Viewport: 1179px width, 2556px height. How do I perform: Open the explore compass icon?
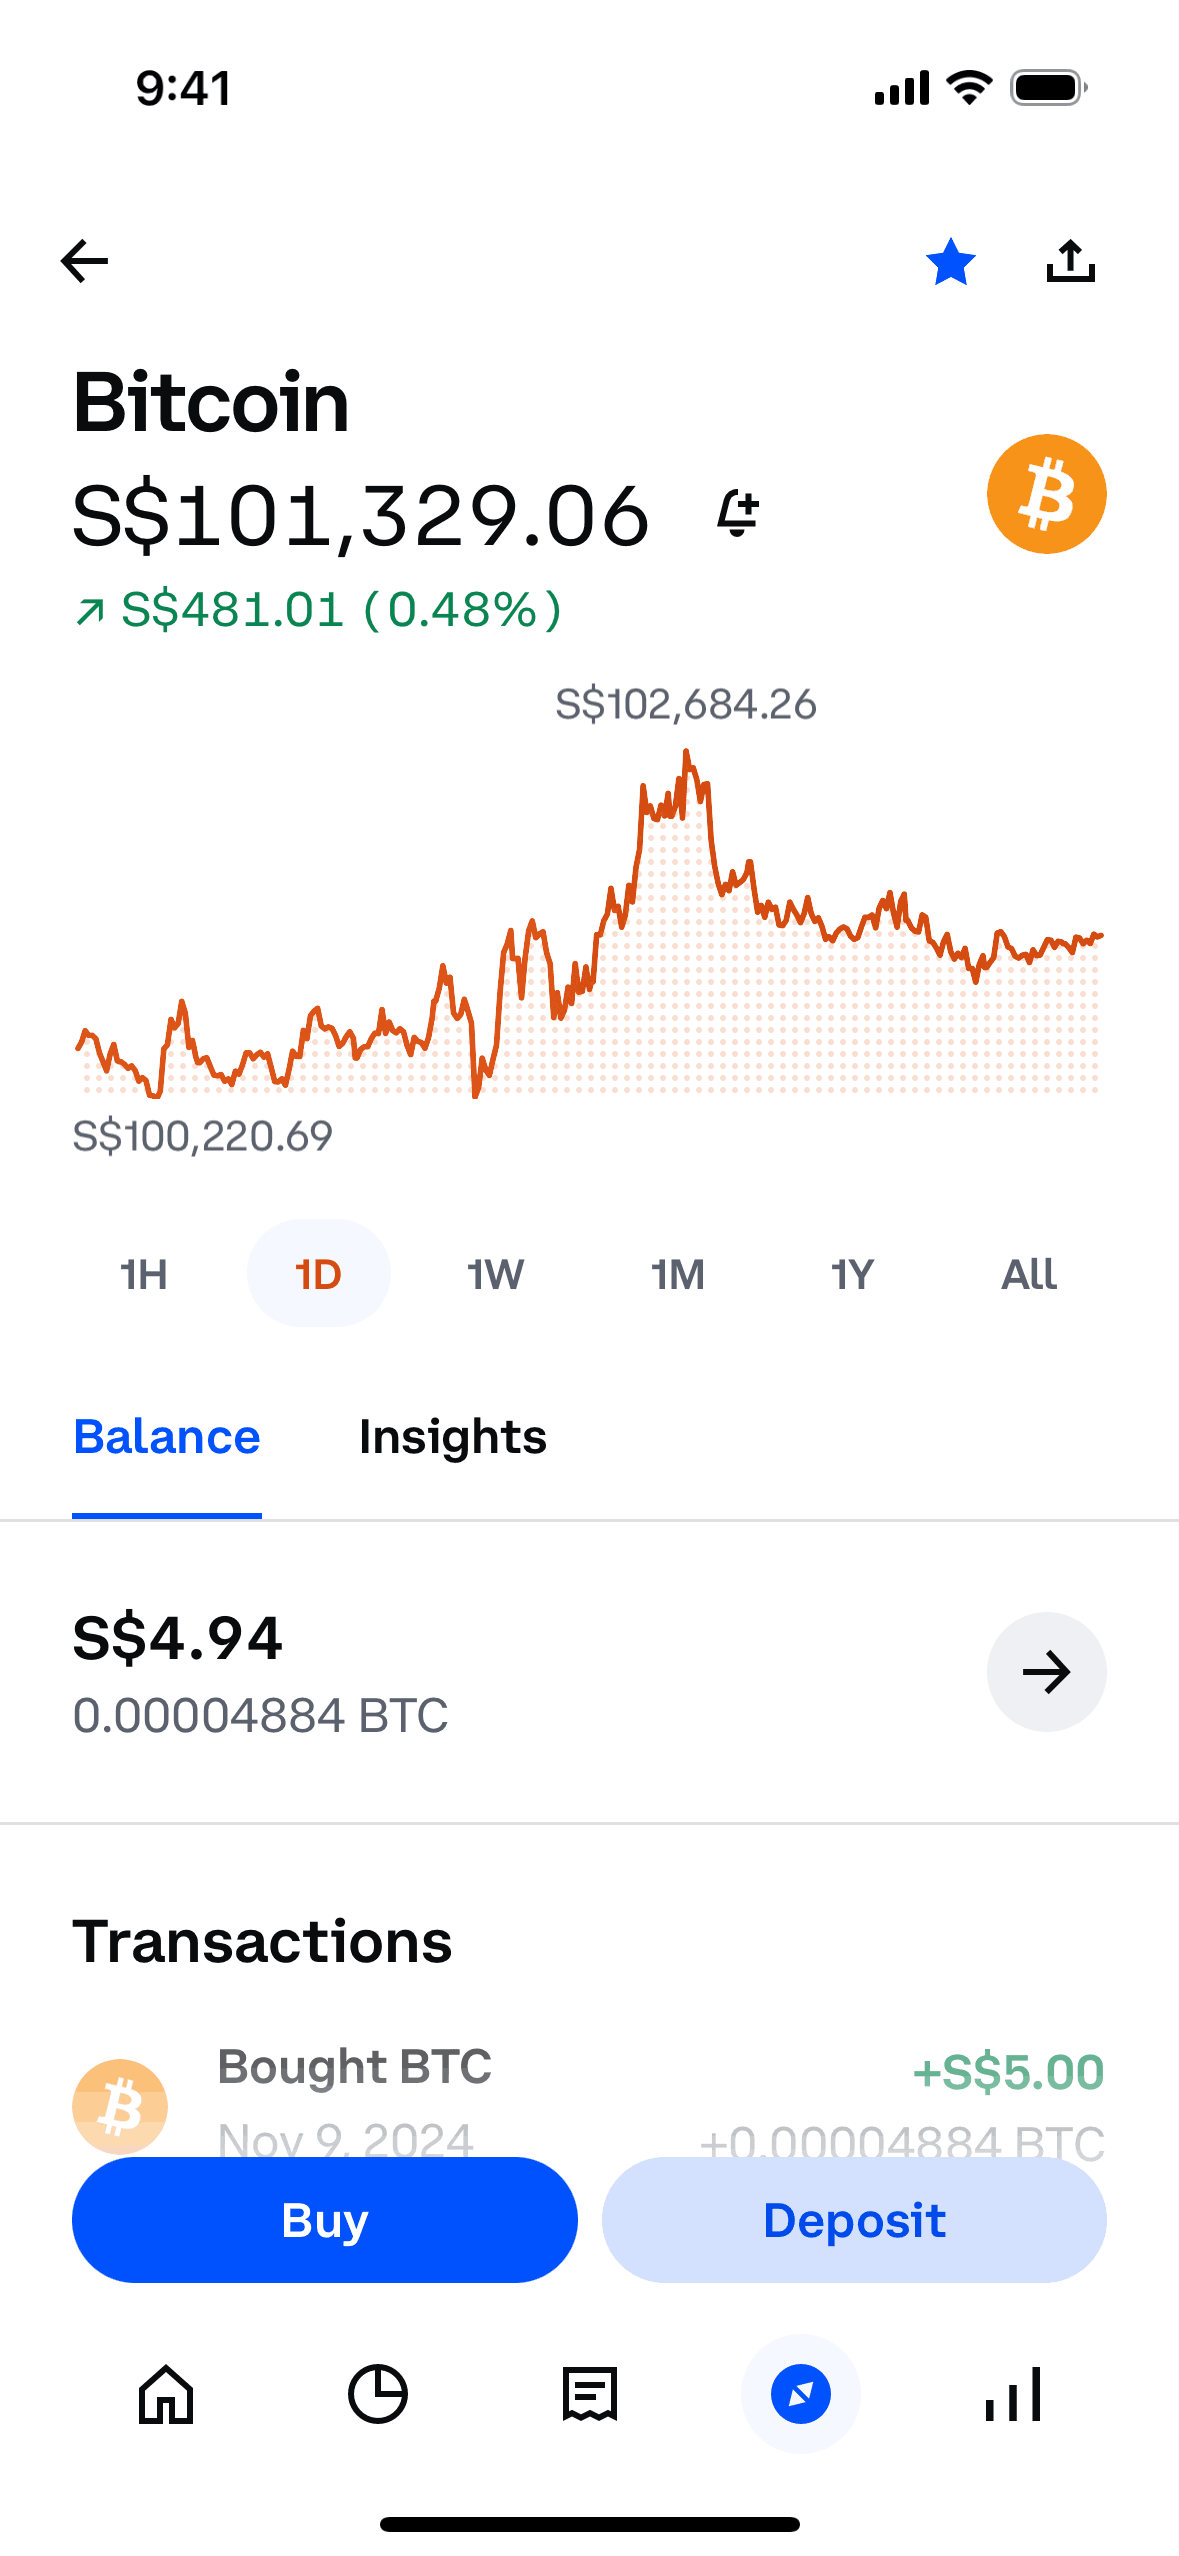coord(801,2394)
